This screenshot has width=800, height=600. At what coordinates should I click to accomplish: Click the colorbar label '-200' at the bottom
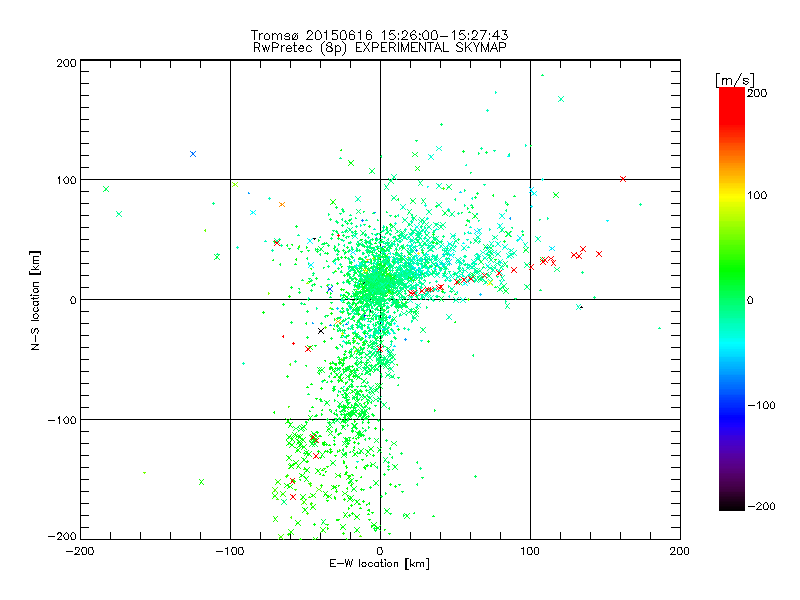coord(761,506)
